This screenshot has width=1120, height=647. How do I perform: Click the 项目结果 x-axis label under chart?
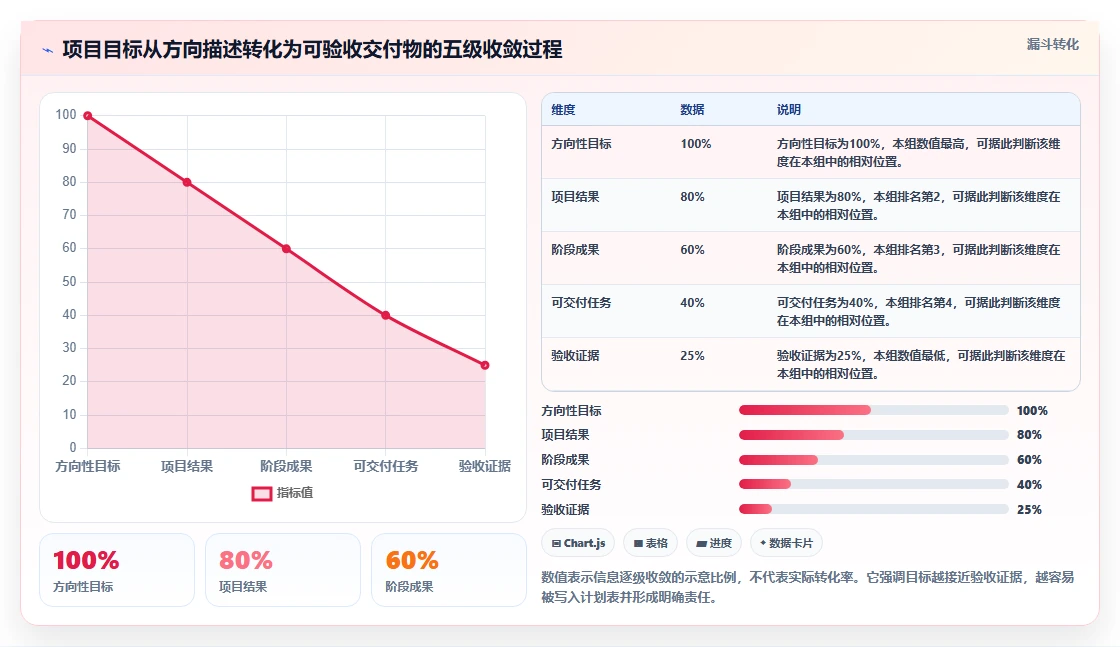[187, 466]
